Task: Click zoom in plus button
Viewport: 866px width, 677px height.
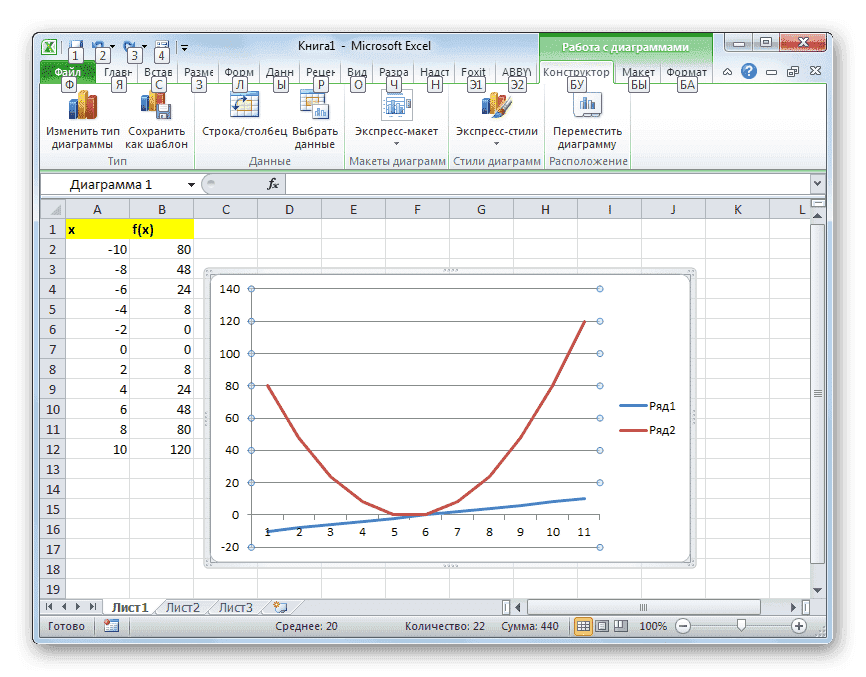Action: (798, 626)
